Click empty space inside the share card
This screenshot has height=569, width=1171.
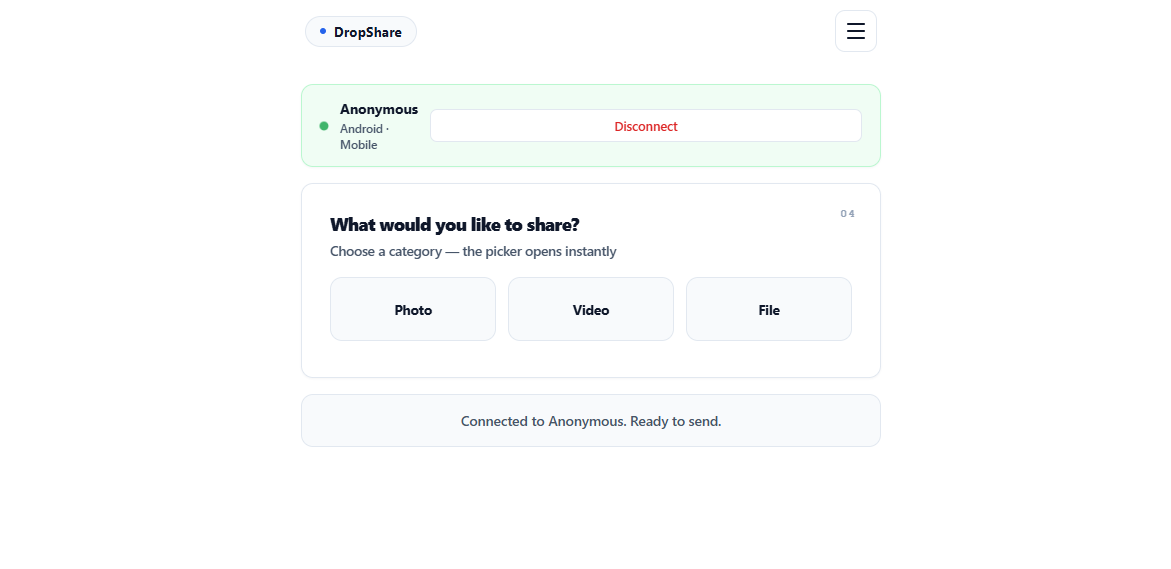pyautogui.click(x=591, y=360)
